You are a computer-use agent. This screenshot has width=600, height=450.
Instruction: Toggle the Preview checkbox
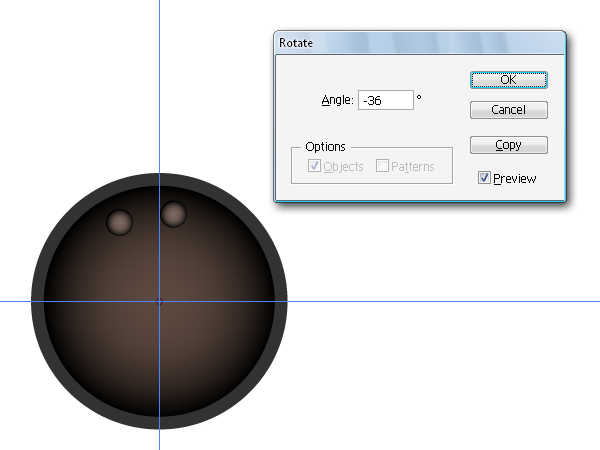484,178
